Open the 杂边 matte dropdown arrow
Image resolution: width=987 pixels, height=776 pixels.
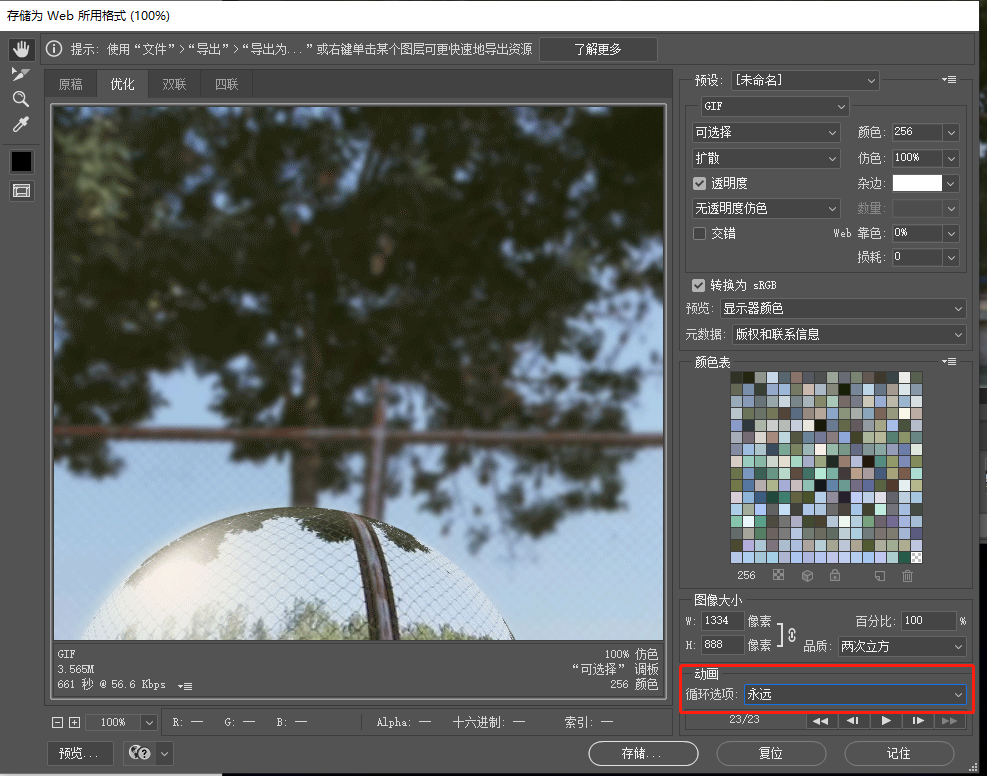pyautogui.click(x=951, y=183)
